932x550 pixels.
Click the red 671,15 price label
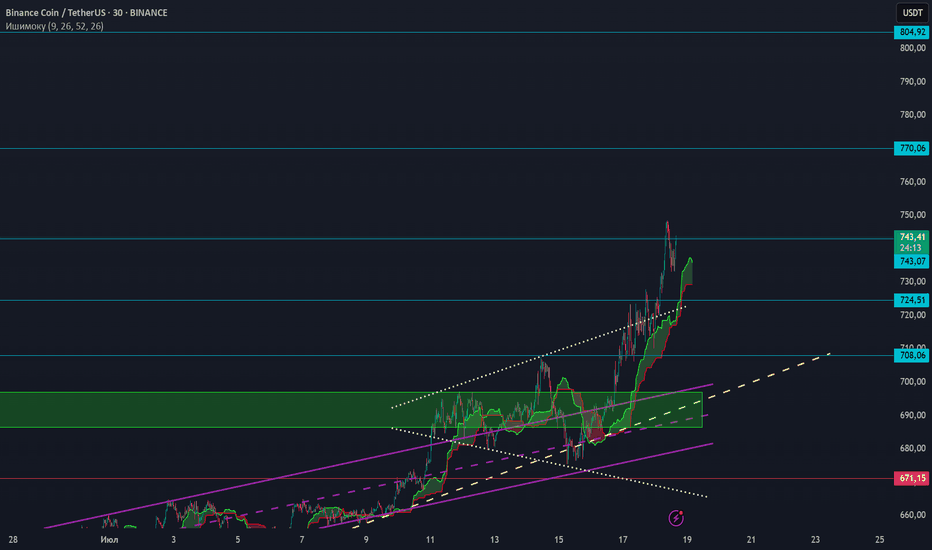pos(912,478)
